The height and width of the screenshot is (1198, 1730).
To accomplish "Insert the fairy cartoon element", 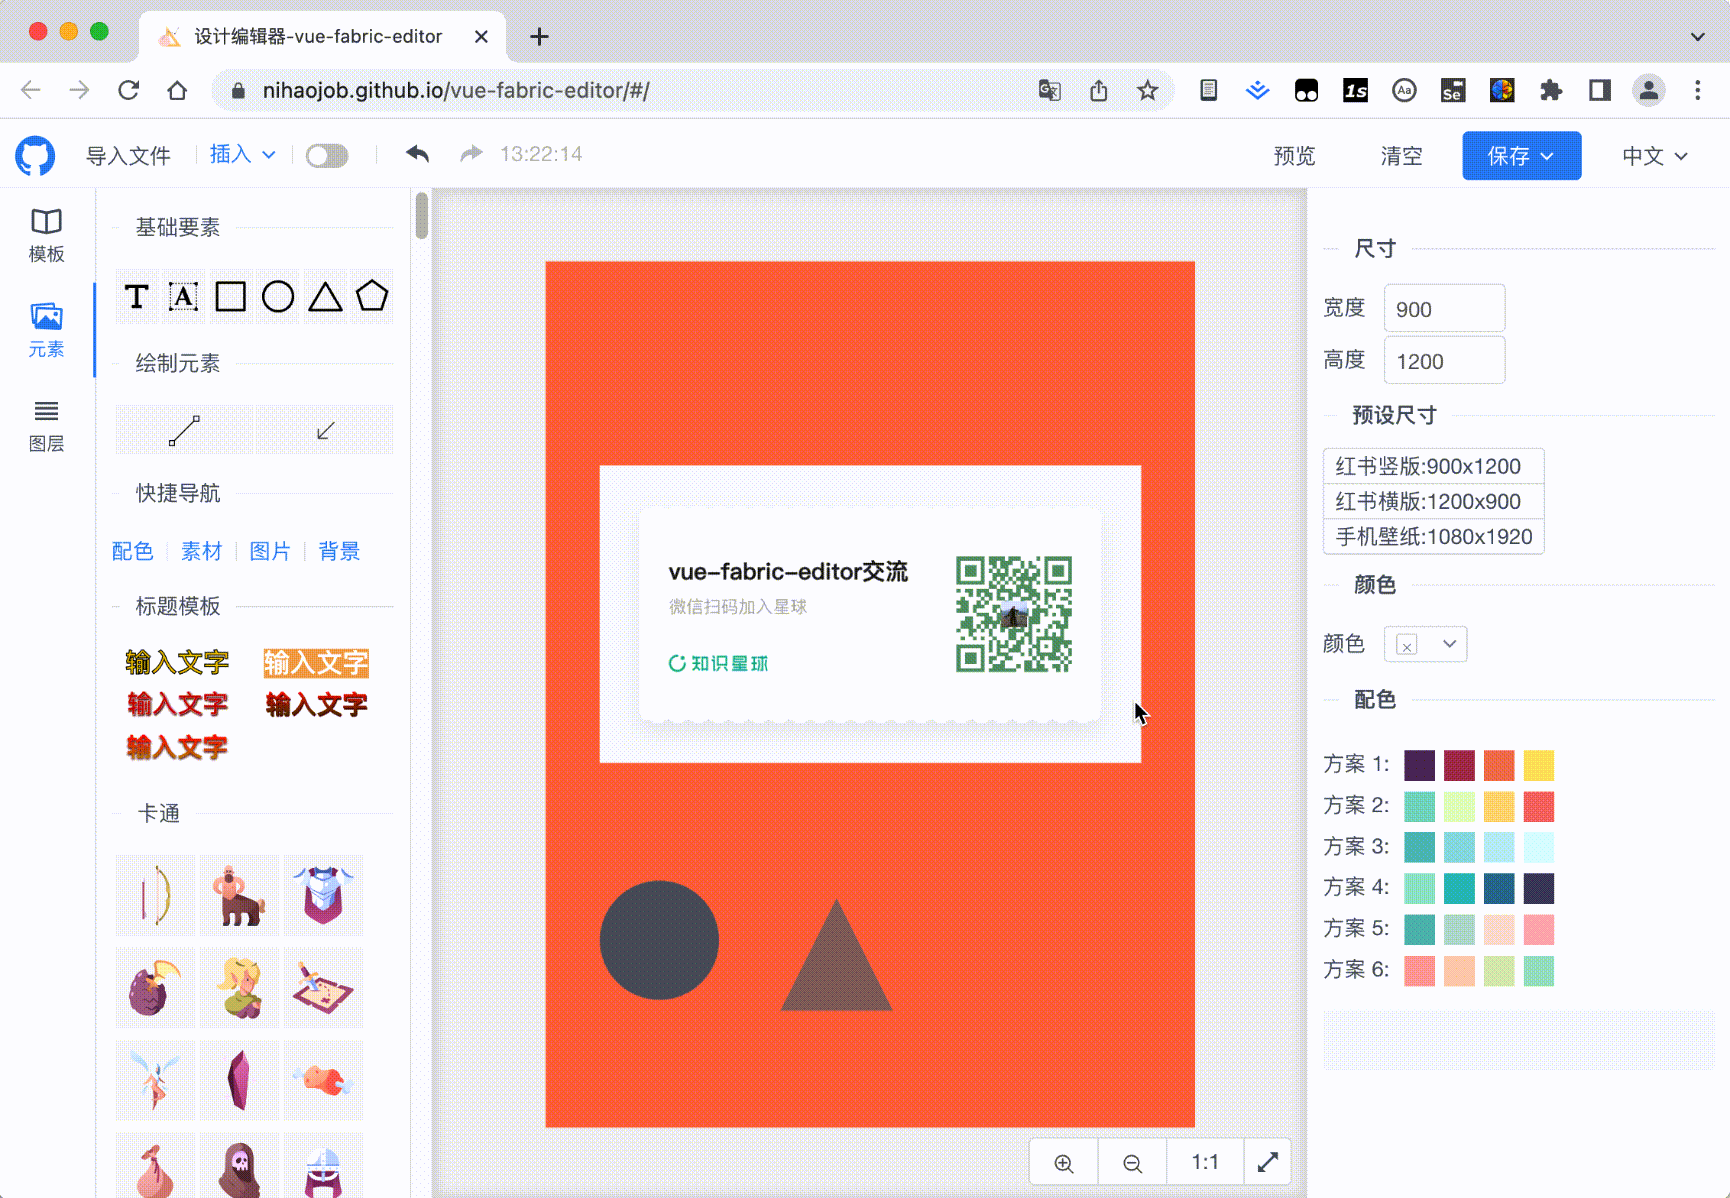I will coord(155,1080).
